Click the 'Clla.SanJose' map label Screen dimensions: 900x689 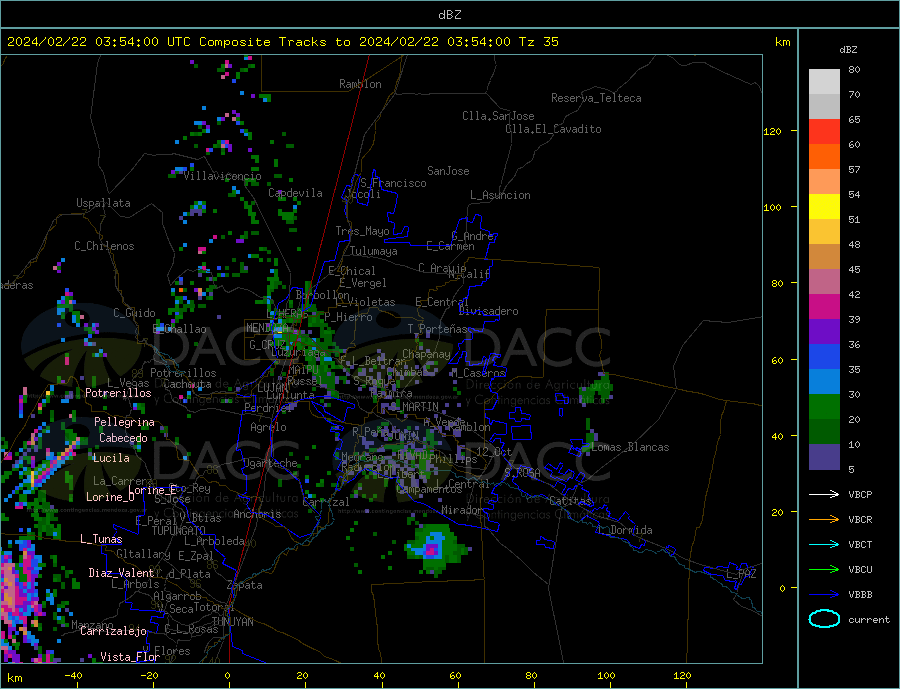(x=498, y=117)
